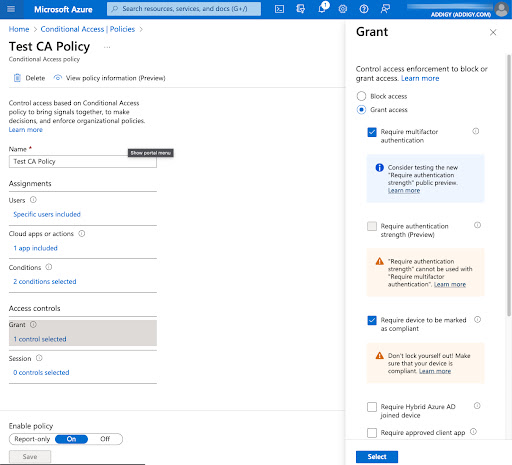Click the Name field containing Test CA Policy
Image resolution: width=512 pixels, height=465 pixels.
point(83,161)
